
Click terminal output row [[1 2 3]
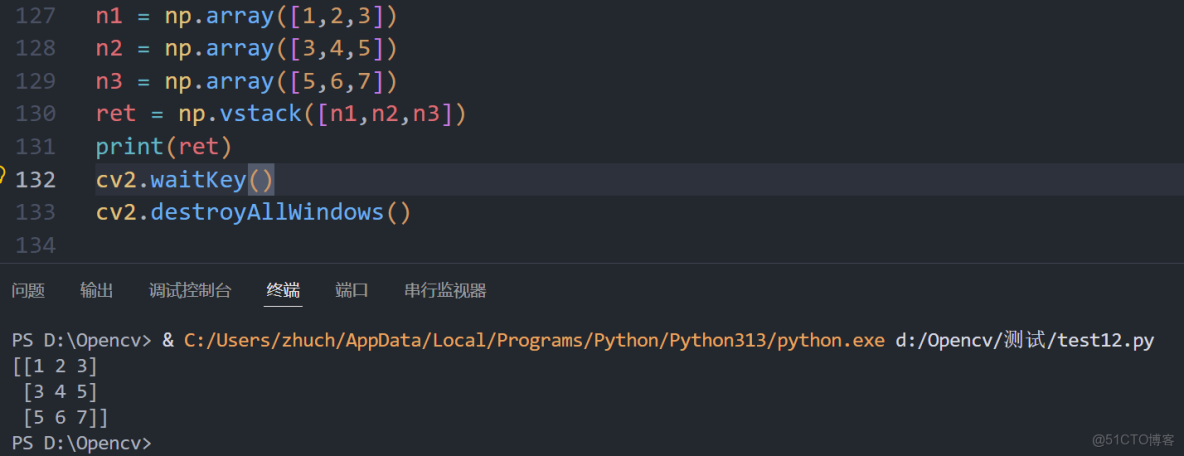(55, 367)
